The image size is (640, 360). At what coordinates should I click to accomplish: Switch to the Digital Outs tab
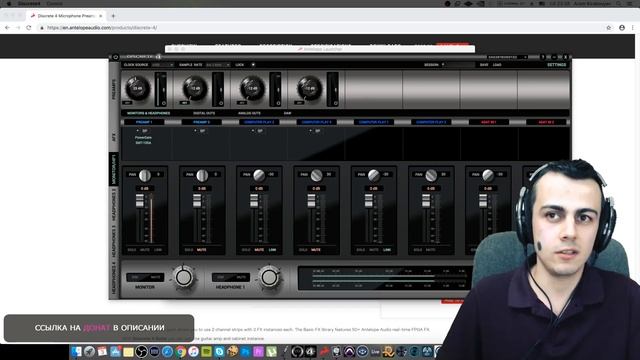pos(204,113)
